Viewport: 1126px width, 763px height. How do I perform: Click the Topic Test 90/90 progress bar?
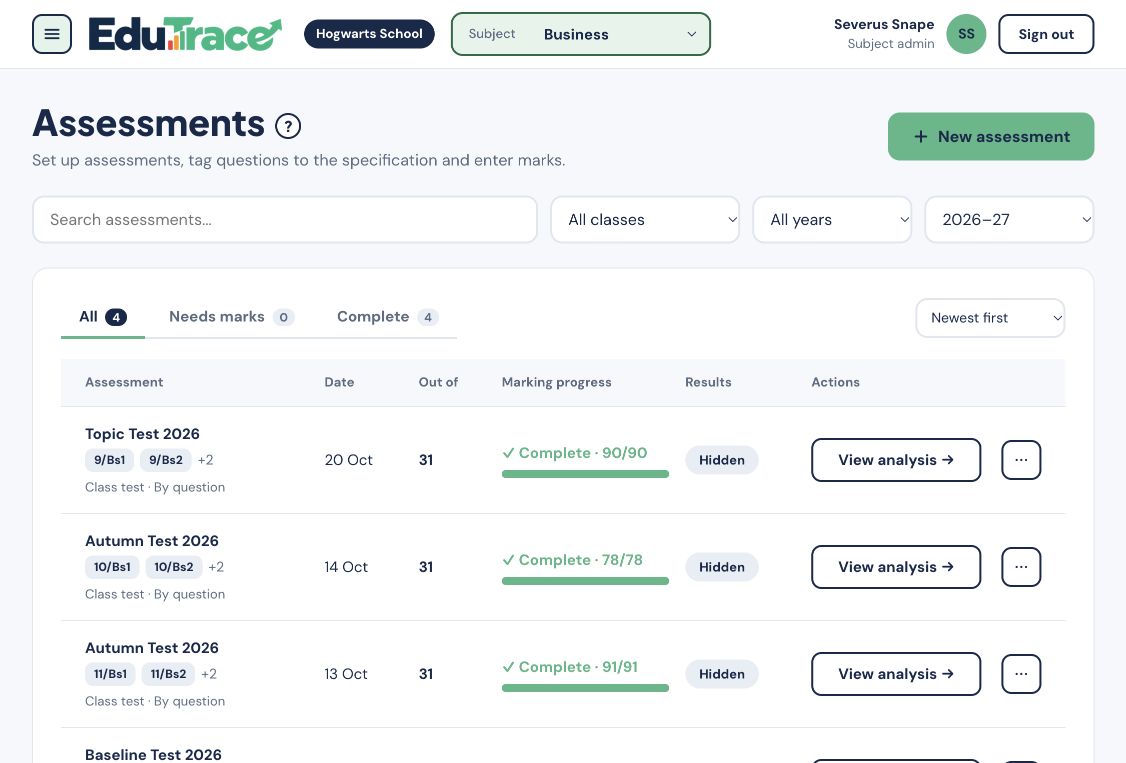(585, 474)
